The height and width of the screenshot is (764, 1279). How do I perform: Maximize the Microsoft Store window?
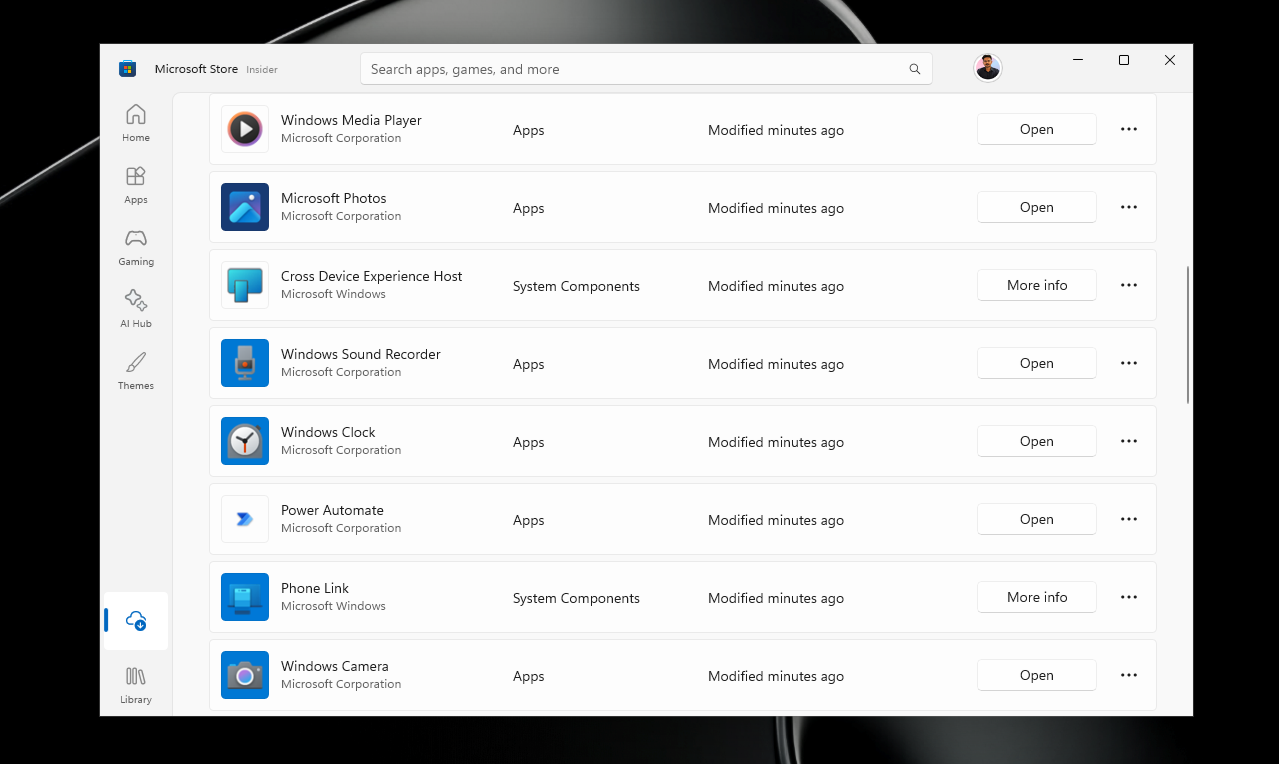(x=1124, y=60)
